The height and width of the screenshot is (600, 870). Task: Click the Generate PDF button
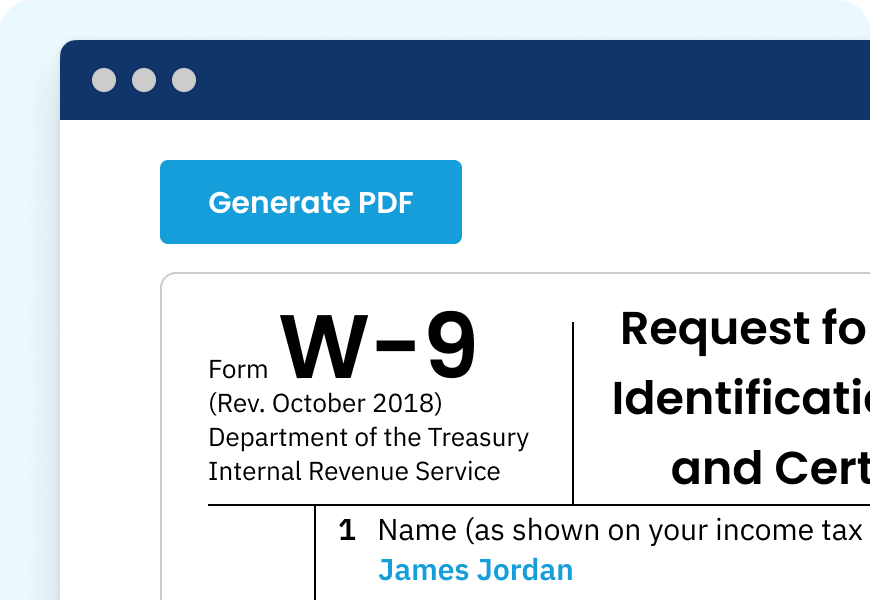pos(310,202)
